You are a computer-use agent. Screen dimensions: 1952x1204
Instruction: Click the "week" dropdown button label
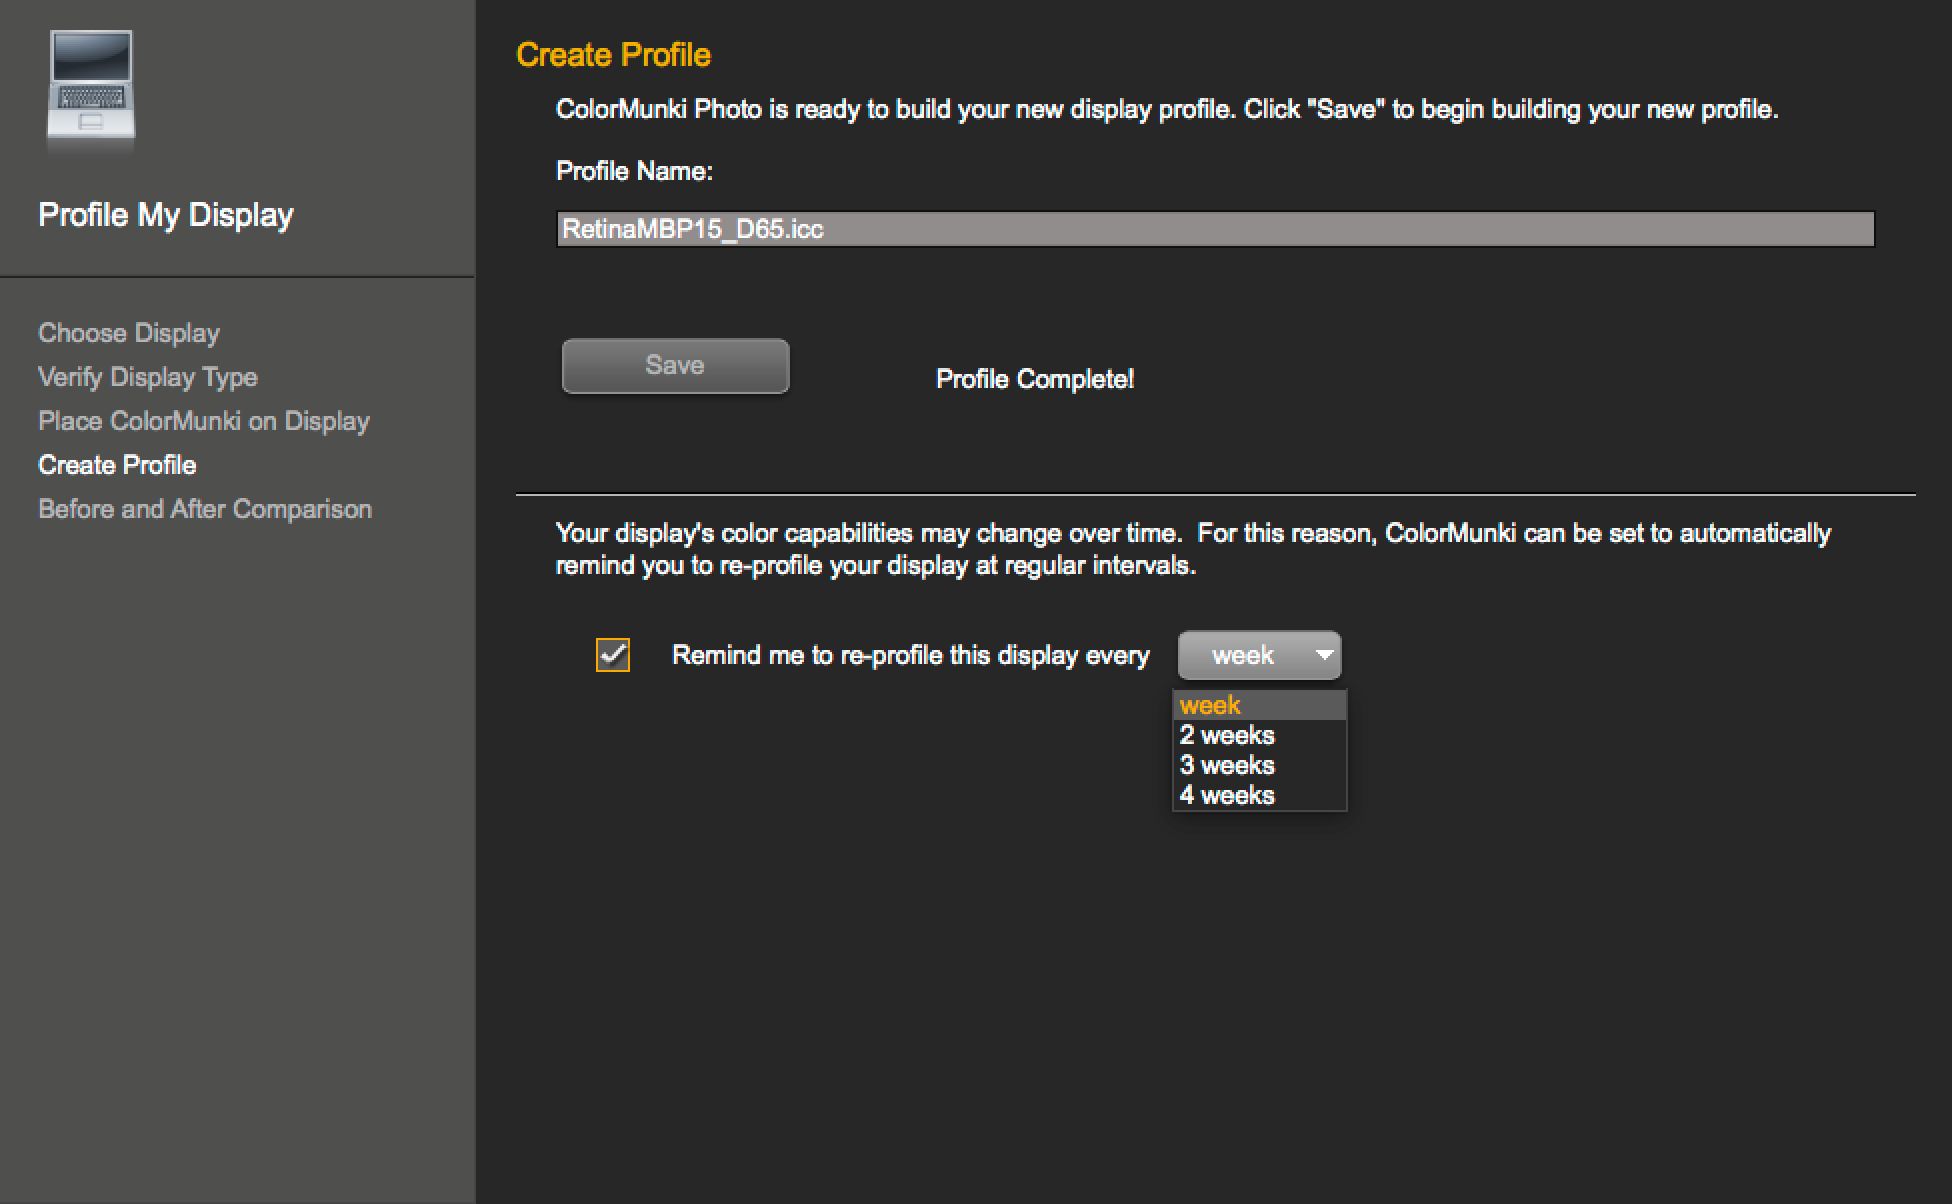point(1242,655)
